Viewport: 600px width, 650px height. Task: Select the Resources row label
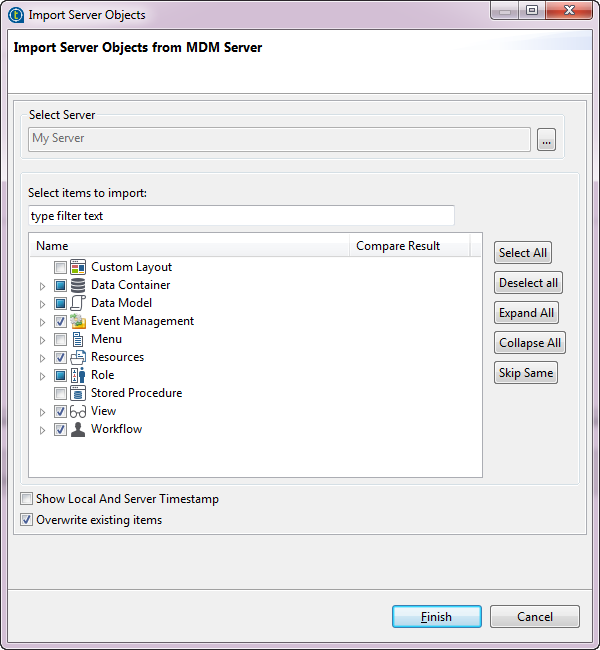click(x=117, y=357)
